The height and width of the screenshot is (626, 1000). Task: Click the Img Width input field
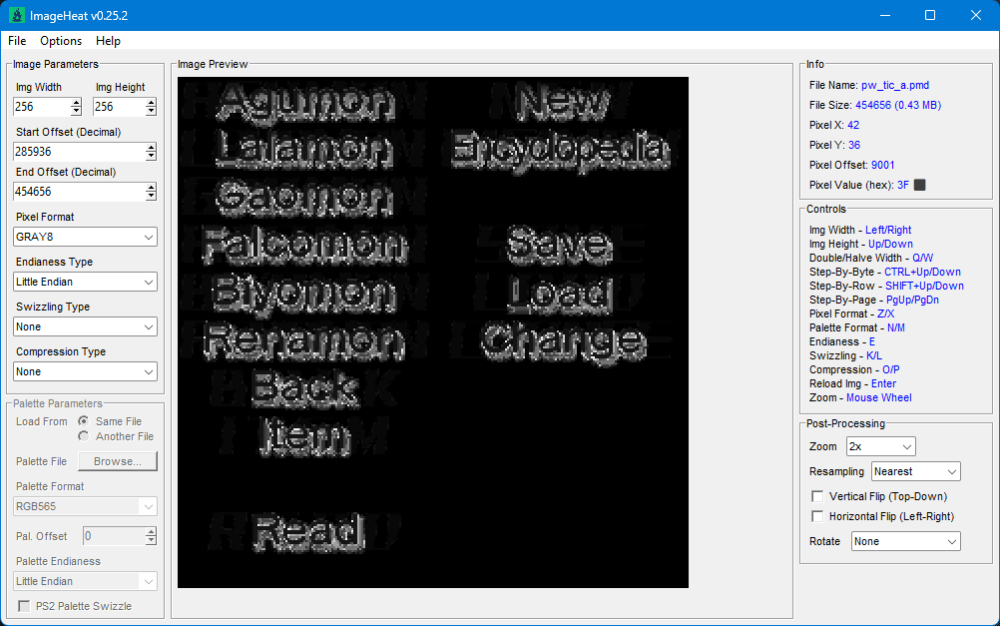[x=41, y=106]
